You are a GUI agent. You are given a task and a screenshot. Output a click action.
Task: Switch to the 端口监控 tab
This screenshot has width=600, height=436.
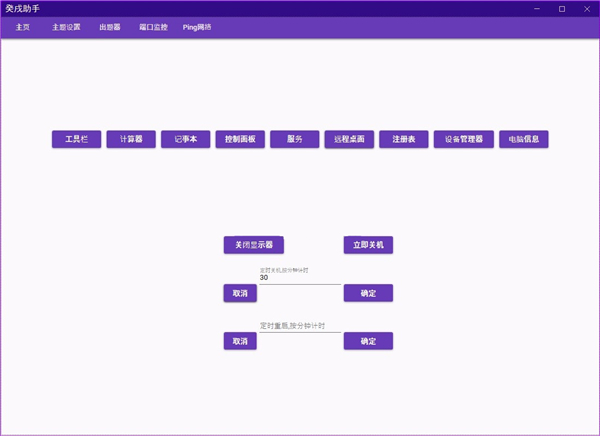point(153,27)
